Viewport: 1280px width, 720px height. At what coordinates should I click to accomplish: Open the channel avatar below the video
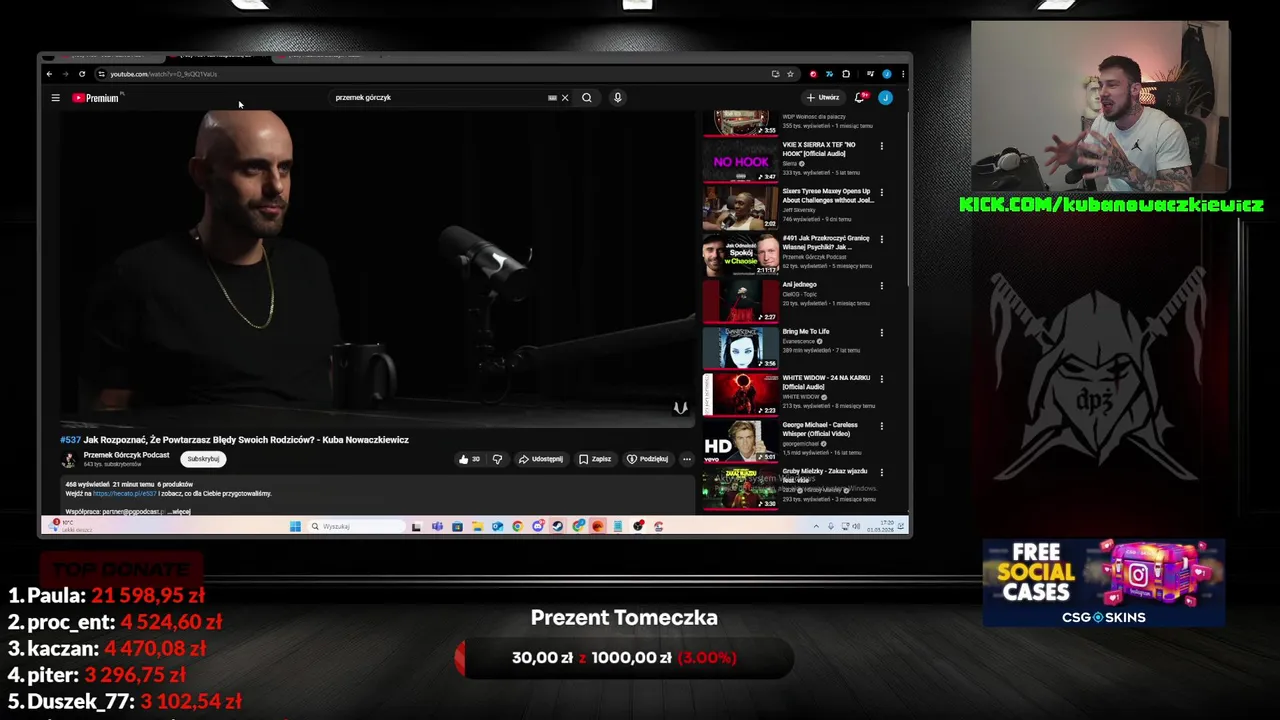tap(68, 460)
